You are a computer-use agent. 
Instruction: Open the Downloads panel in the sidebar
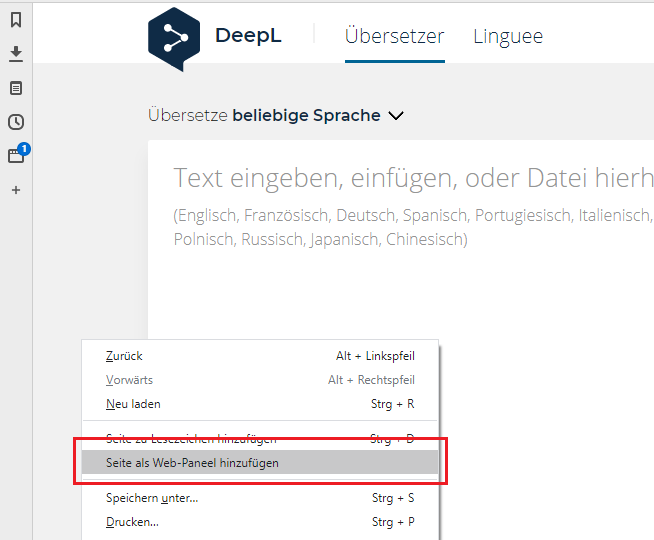pyautogui.click(x=16, y=53)
